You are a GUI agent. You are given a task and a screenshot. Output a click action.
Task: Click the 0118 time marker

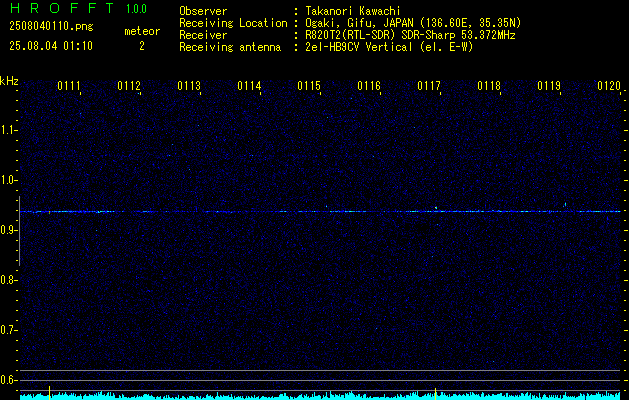(x=489, y=86)
